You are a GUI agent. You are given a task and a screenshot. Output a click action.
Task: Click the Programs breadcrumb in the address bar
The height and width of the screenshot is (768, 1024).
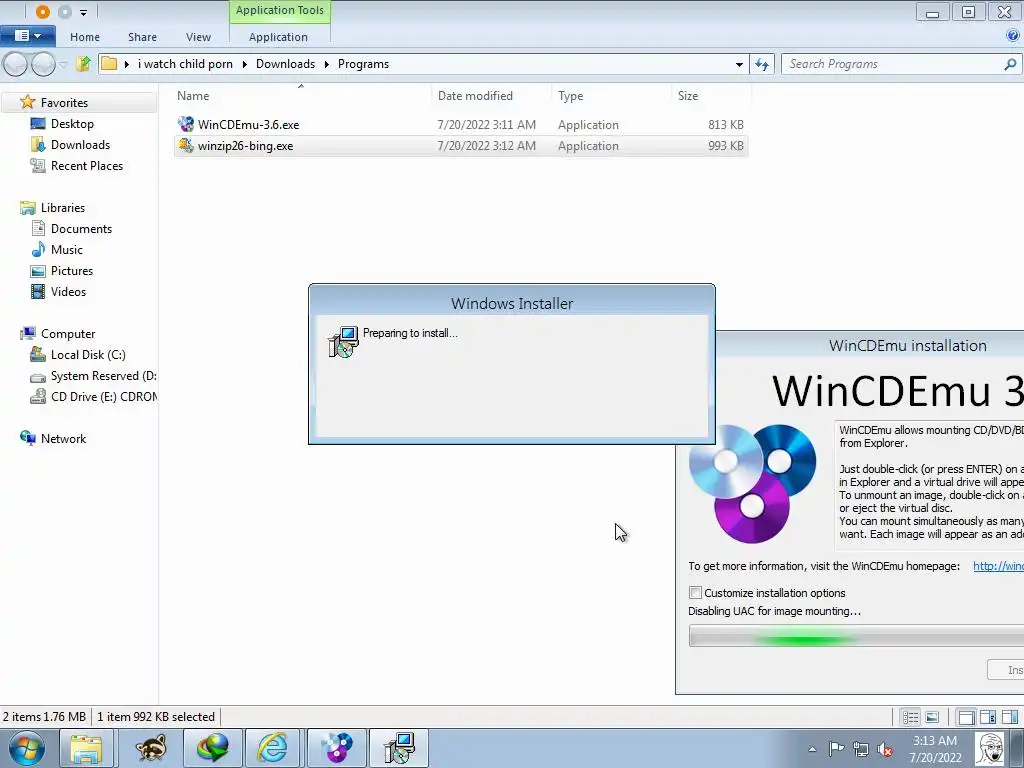click(363, 64)
